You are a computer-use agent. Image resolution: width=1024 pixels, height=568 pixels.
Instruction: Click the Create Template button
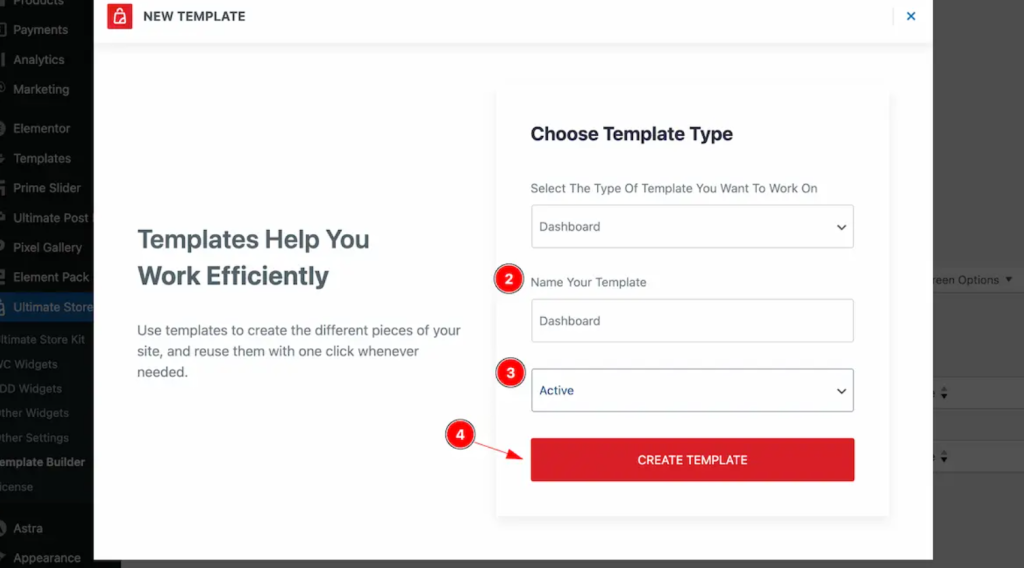[692, 460]
